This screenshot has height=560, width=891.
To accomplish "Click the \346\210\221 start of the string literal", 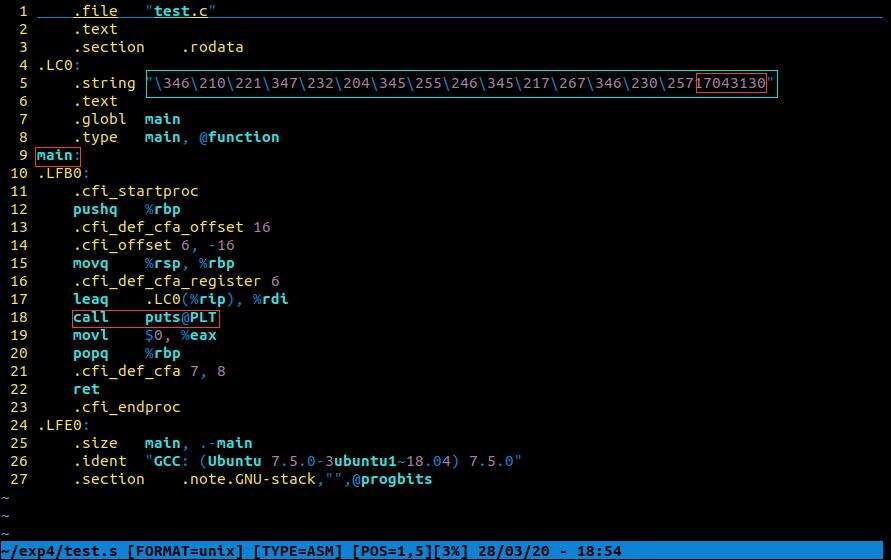I will click(x=208, y=84).
